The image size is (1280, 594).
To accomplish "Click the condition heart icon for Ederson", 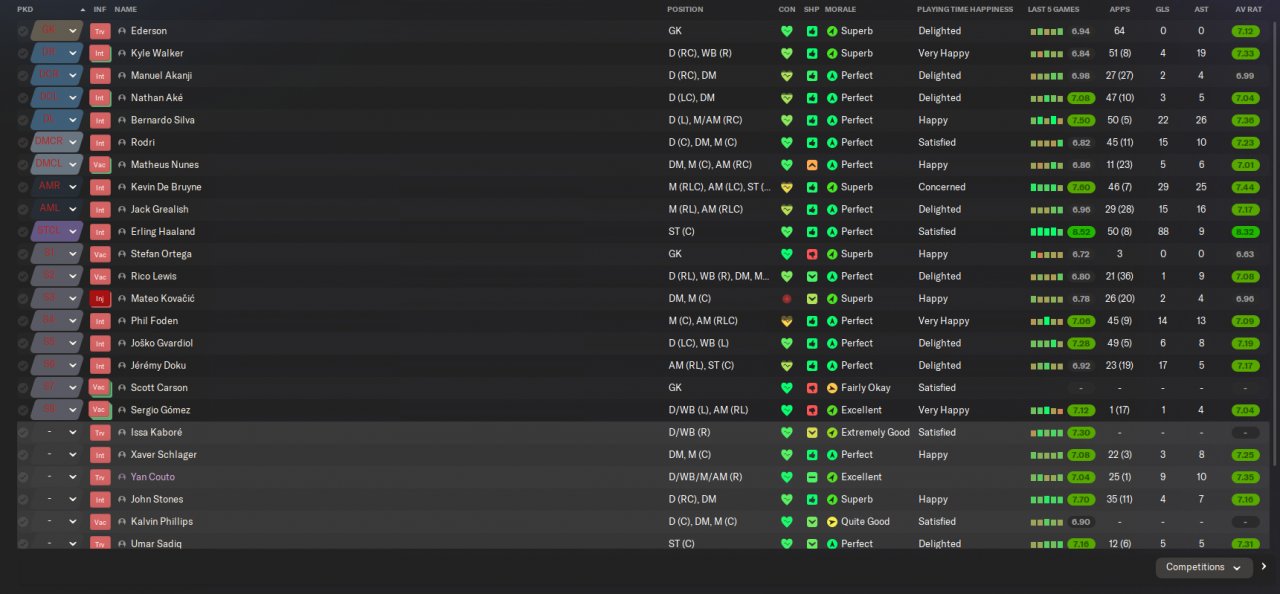I will 787,31.
